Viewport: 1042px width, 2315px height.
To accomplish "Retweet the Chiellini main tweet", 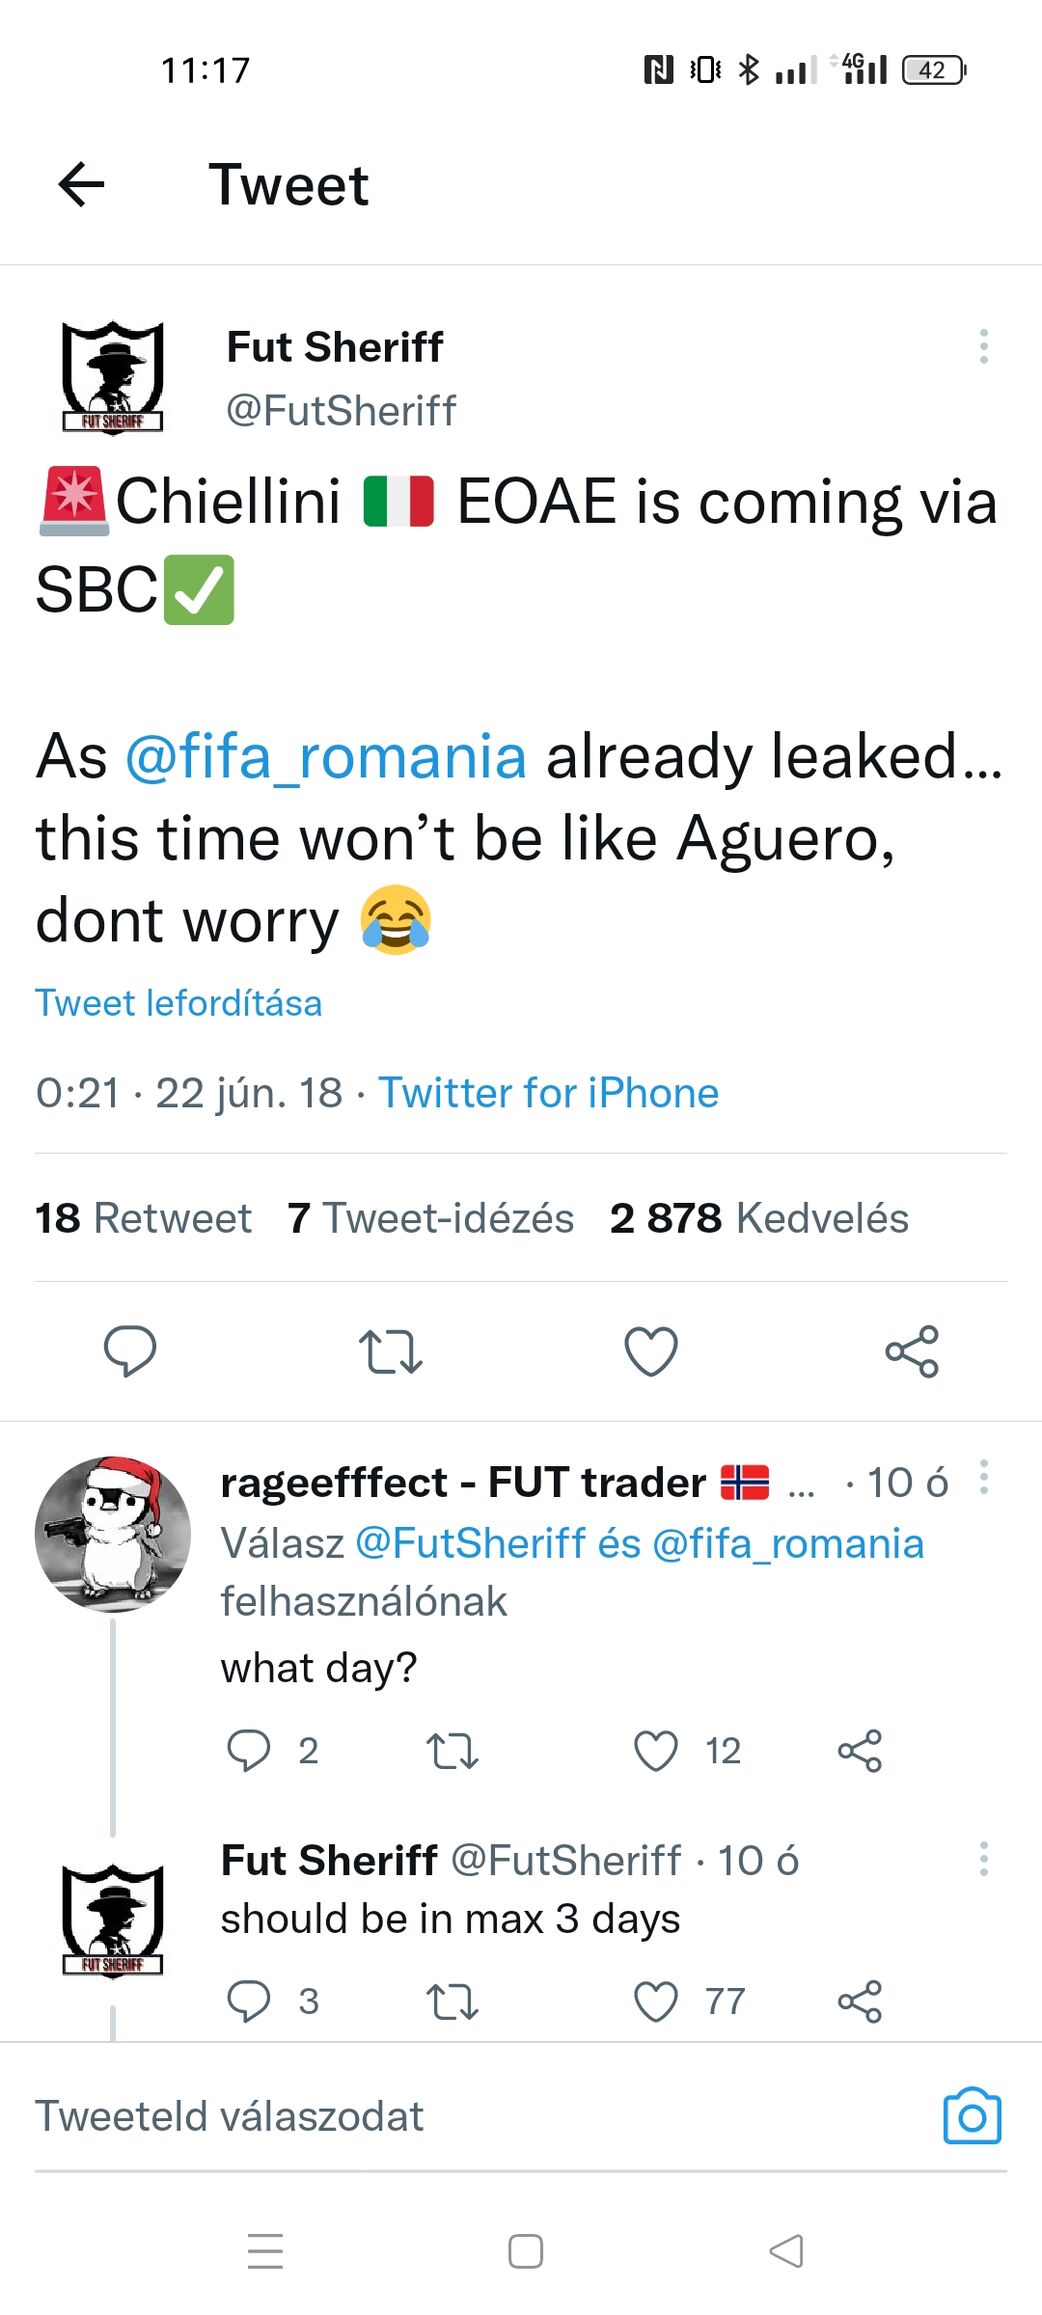I will pyautogui.click(x=390, y=1351).
